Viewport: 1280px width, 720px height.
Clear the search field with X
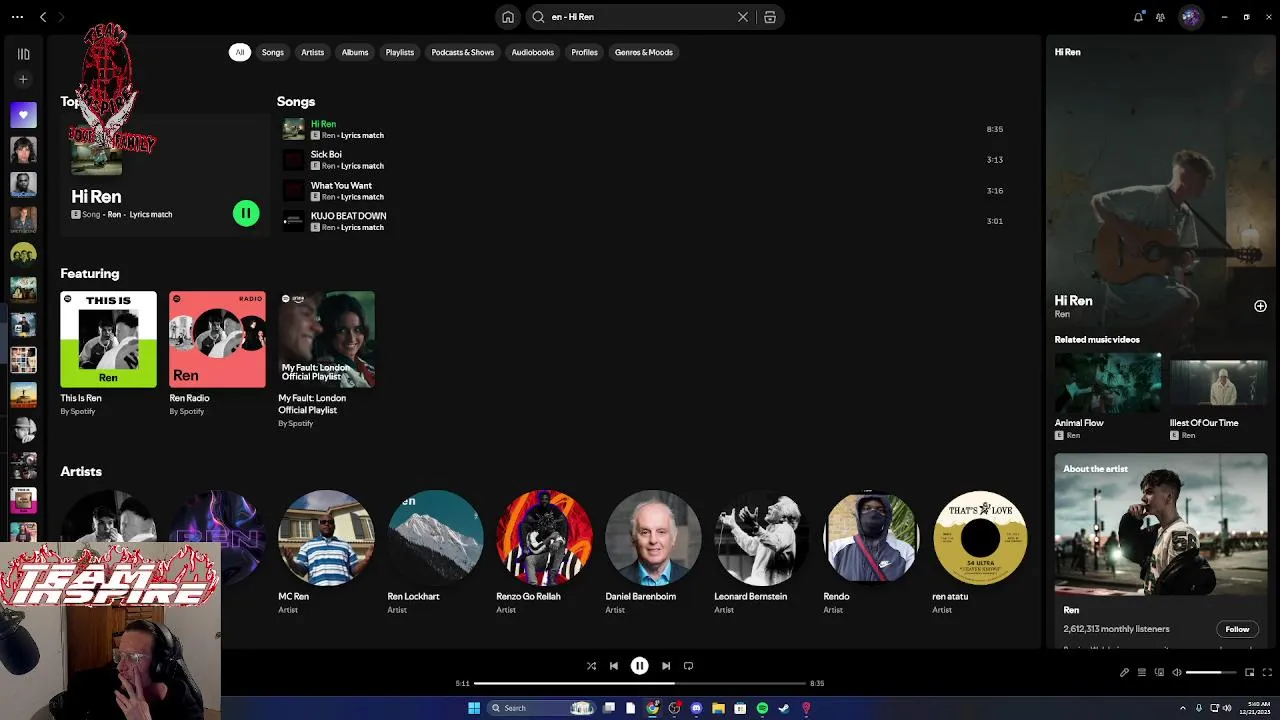click(x=743, y=17)
